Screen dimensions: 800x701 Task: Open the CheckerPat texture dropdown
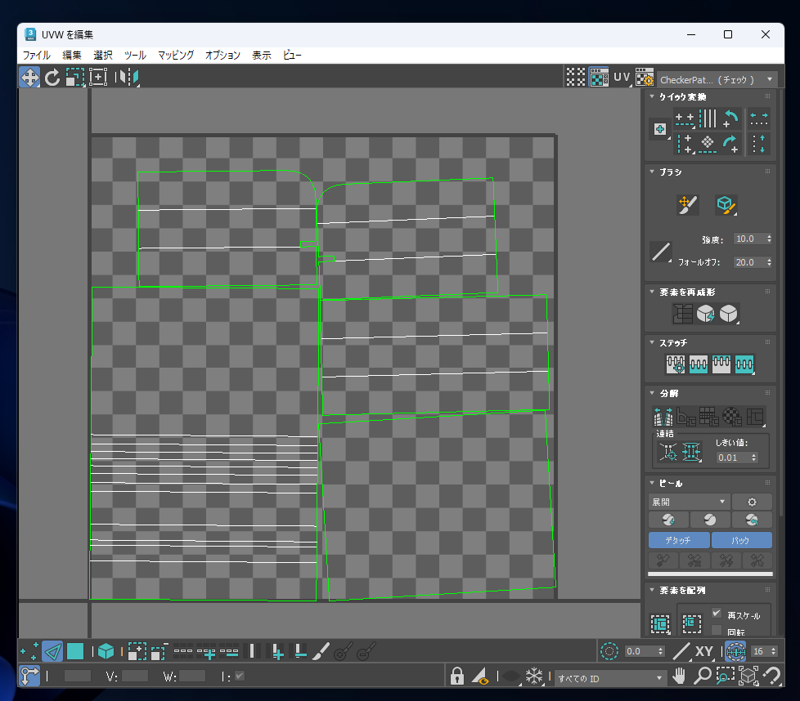[x=717, y=79]
